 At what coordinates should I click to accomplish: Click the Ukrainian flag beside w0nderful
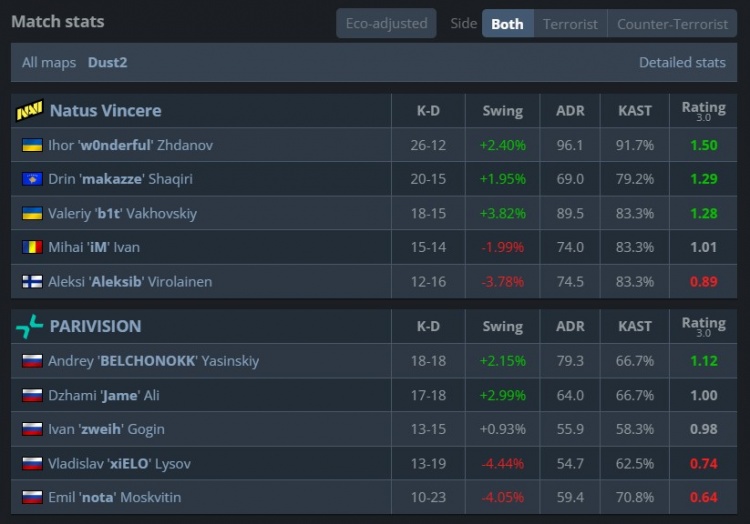coord(32,145)
